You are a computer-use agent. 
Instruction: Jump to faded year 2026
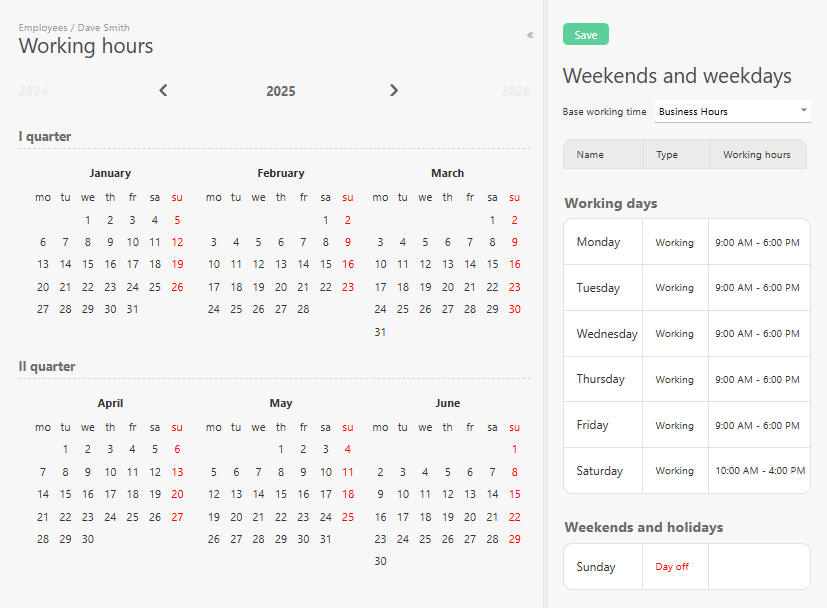[515, 91]
